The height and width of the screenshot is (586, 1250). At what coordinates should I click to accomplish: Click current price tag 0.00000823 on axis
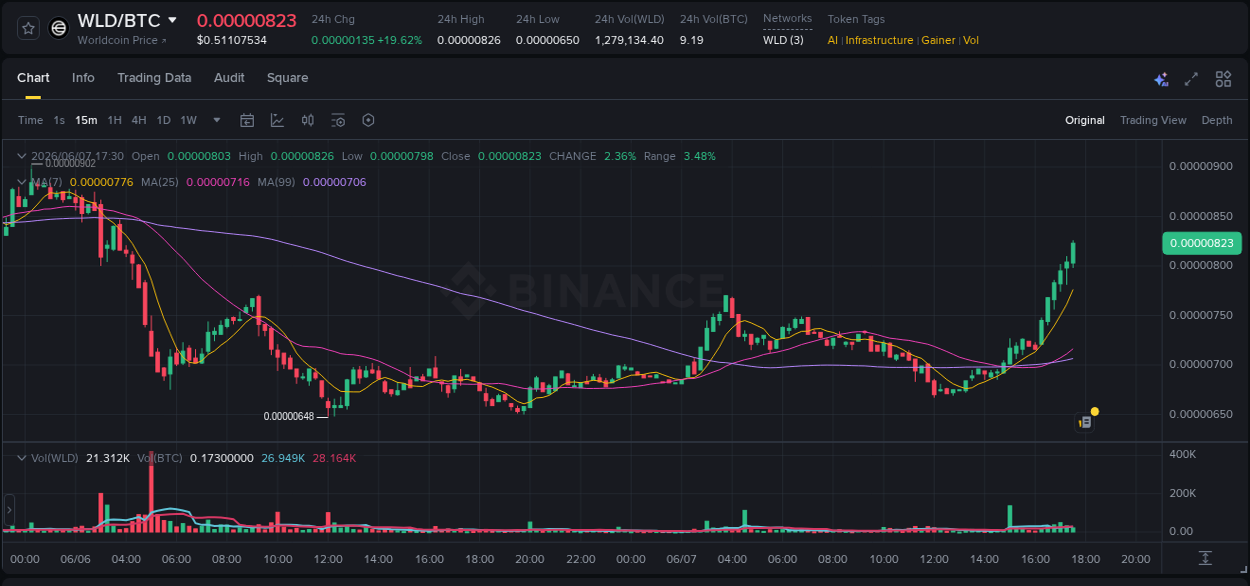click(1201, 243)
